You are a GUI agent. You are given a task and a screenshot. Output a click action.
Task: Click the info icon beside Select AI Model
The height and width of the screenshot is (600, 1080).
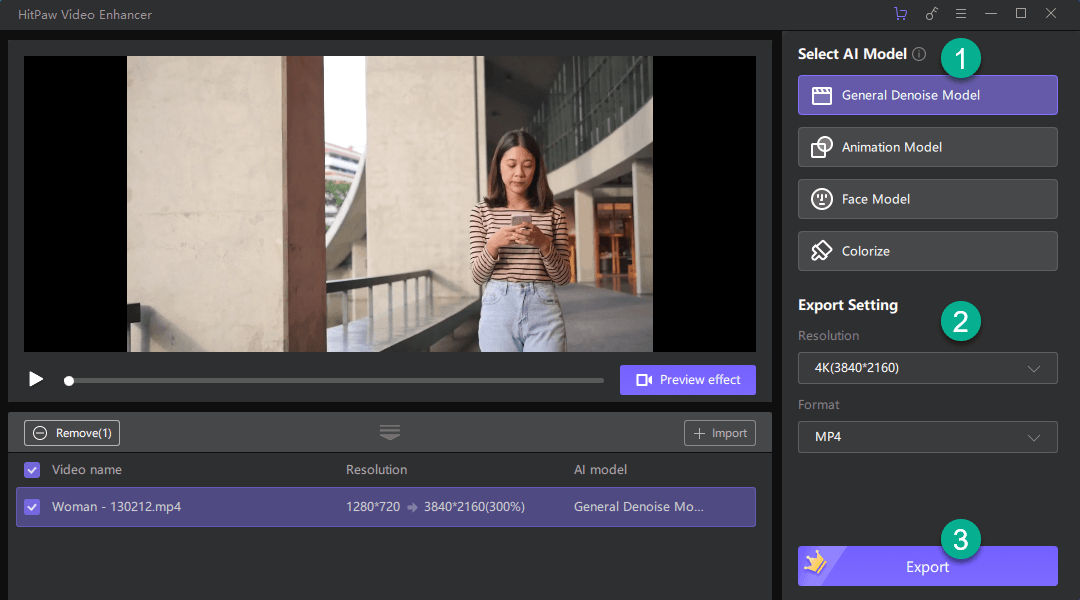click(919, 54)
